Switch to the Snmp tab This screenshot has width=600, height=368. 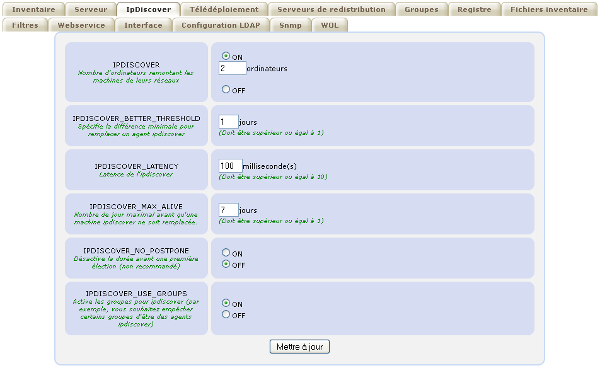(290, 25)
